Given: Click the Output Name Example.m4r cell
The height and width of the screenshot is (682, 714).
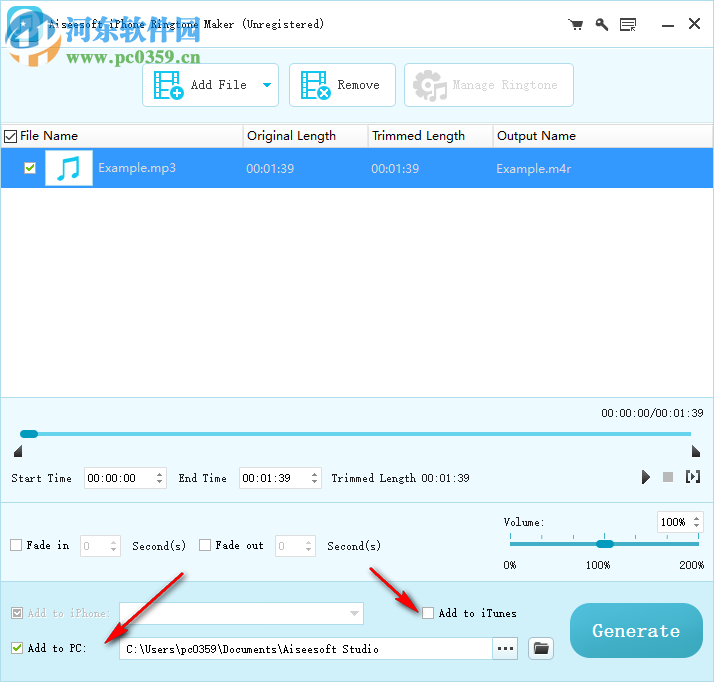Looking at the screenshot, I should click(x=534, y=169).
